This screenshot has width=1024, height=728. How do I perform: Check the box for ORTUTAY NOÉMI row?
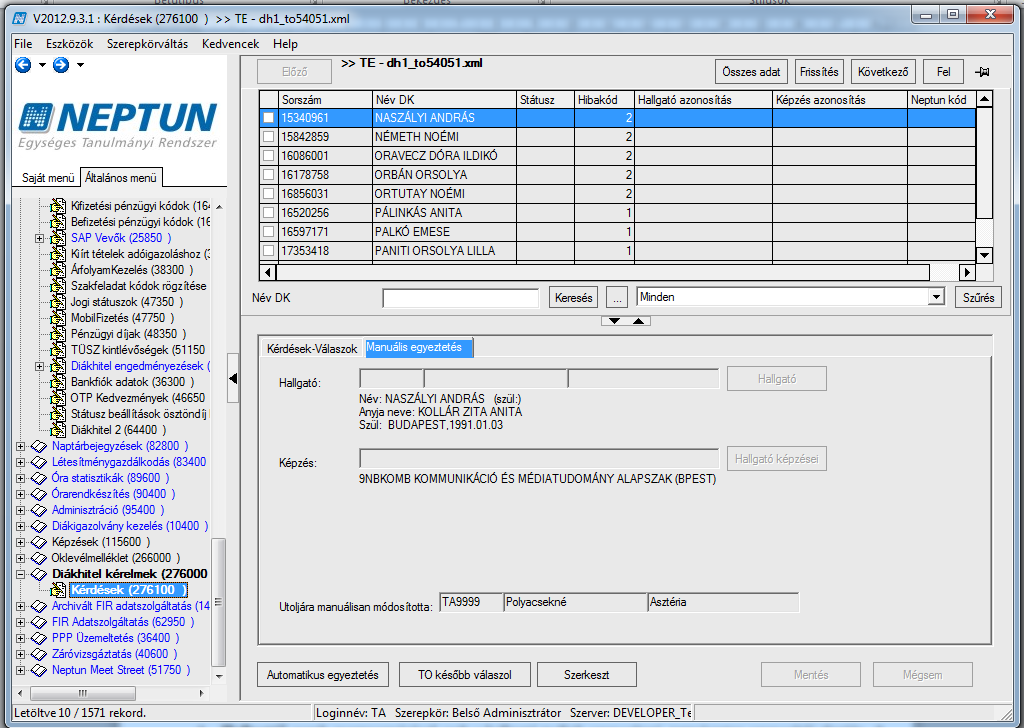[268, 194]
